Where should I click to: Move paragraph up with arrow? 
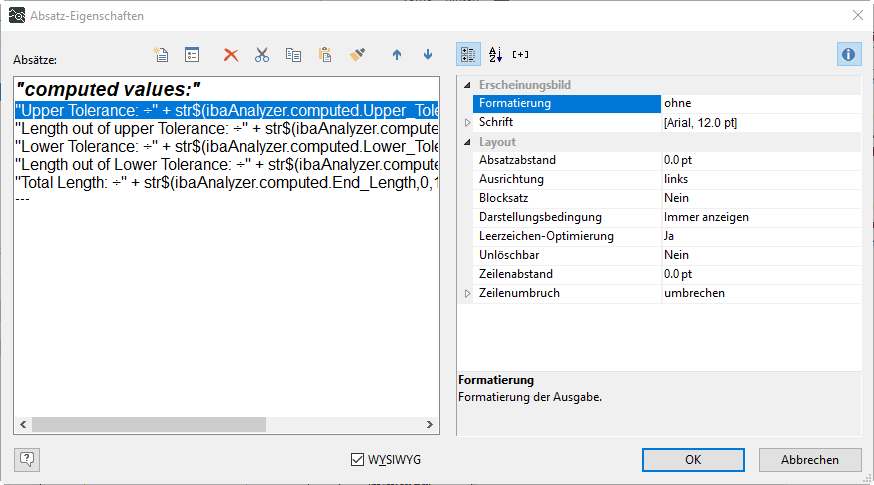pos(397,55)
